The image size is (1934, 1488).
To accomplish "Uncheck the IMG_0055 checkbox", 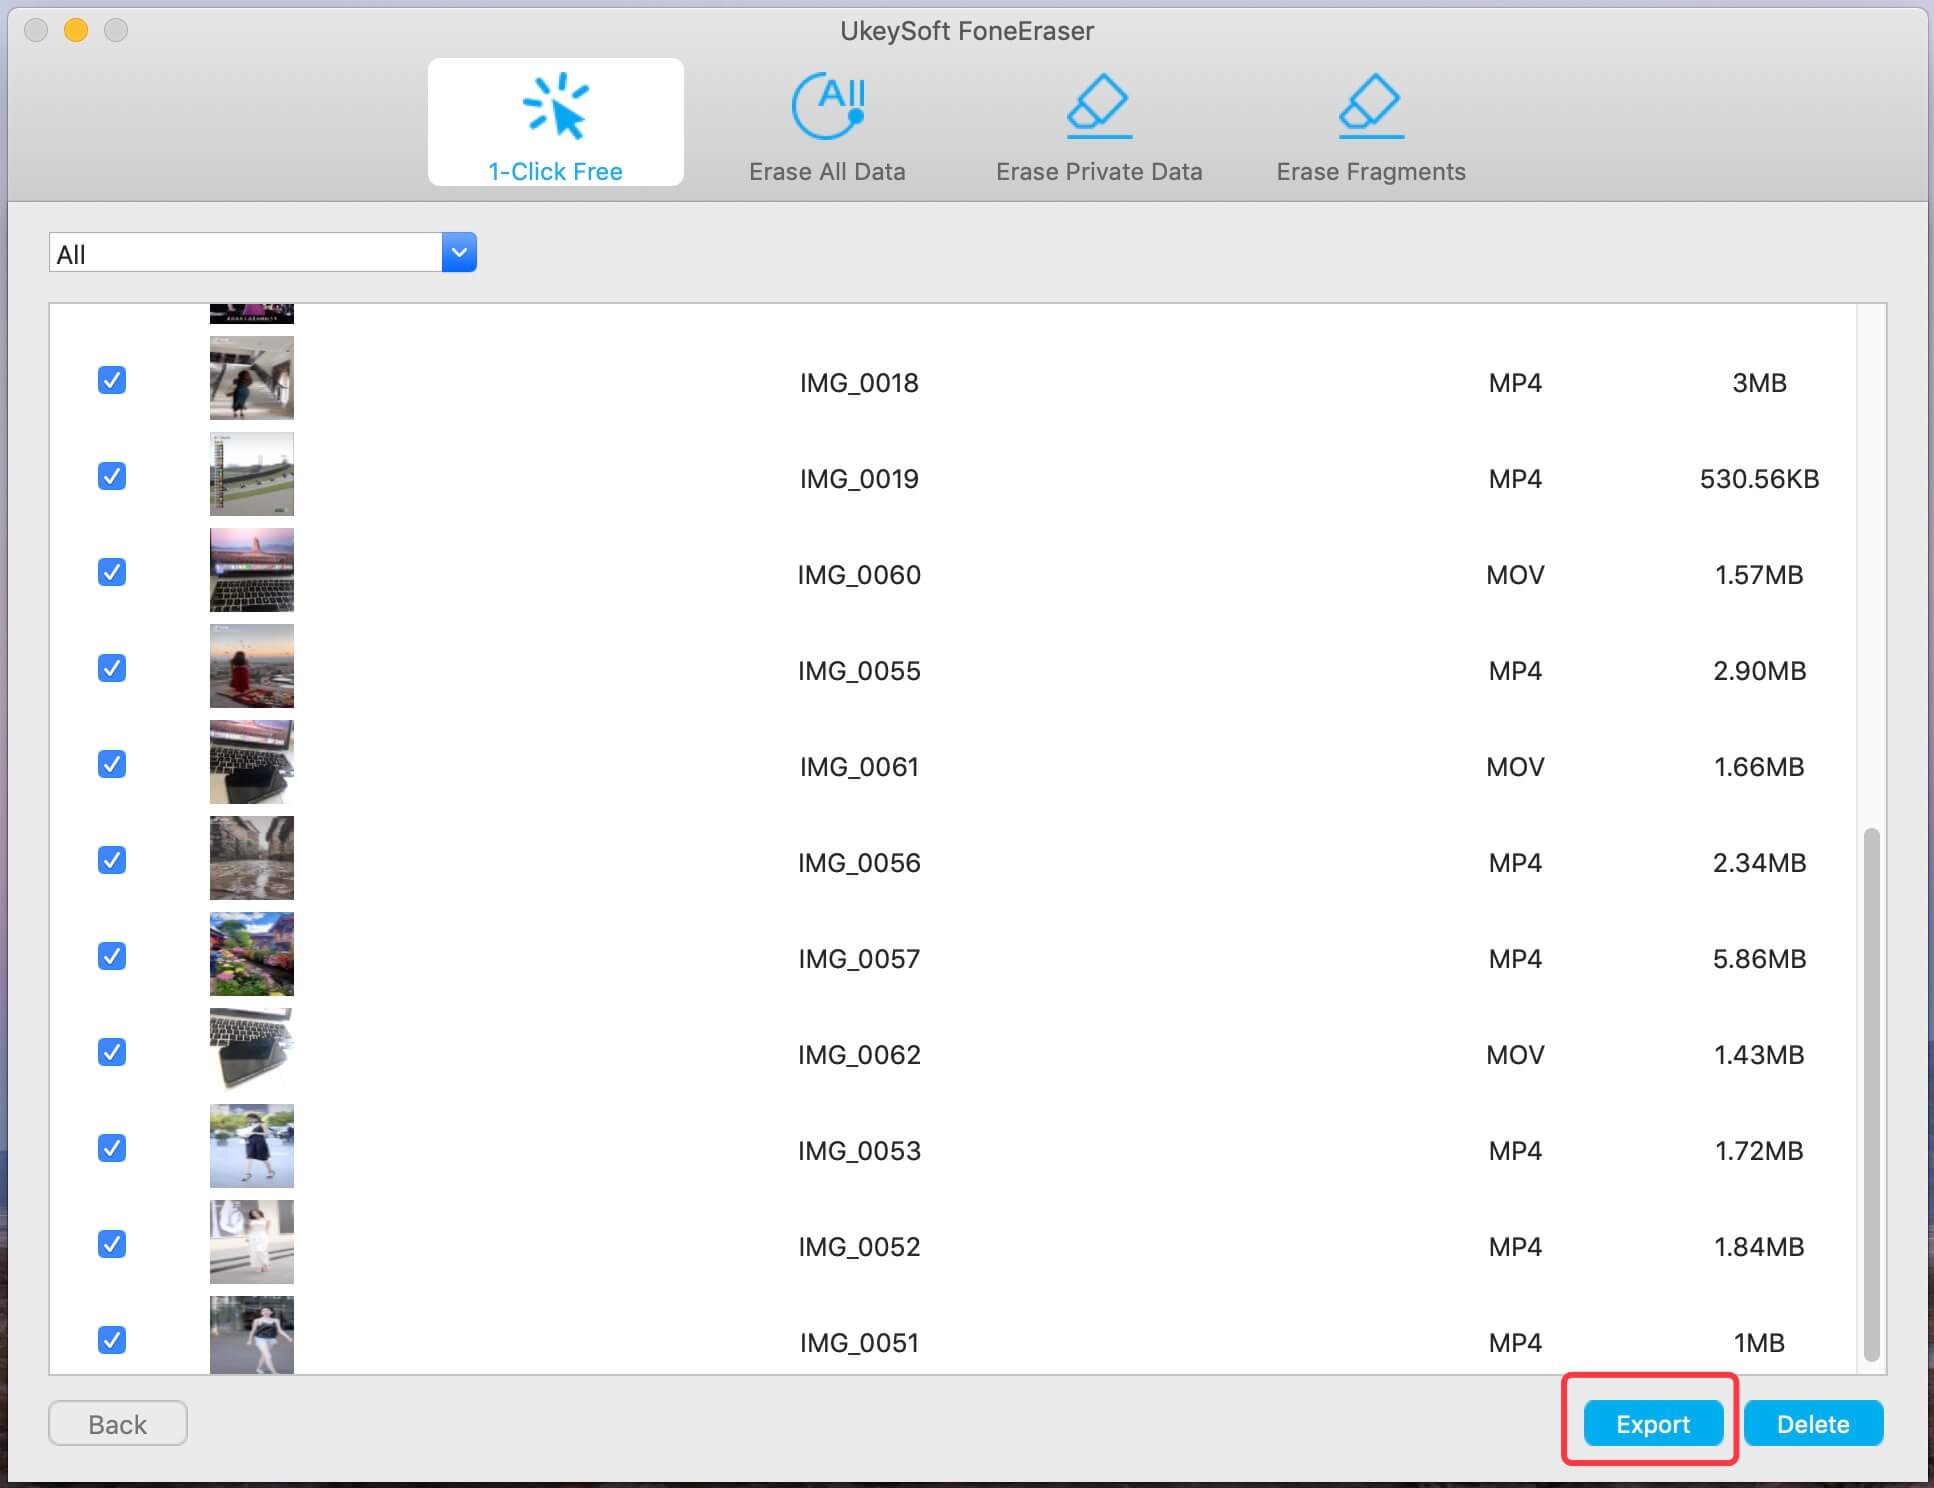I will [x=112, y=668].
